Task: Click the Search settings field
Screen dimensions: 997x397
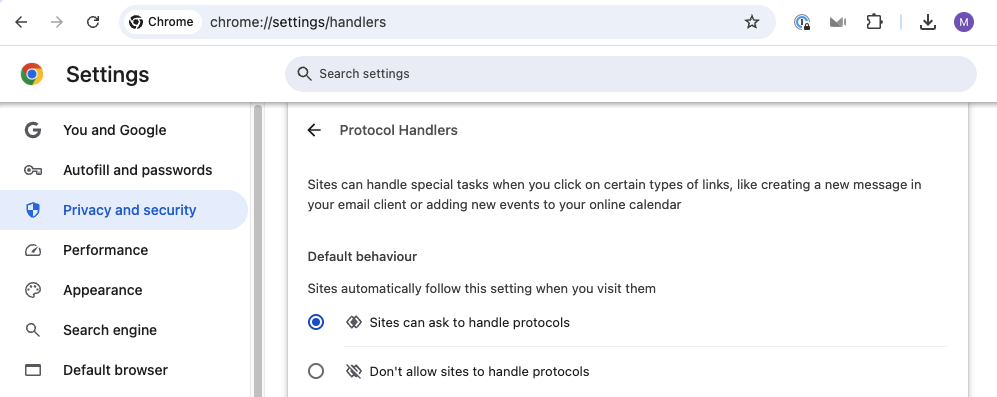Action: click(631, 74)
